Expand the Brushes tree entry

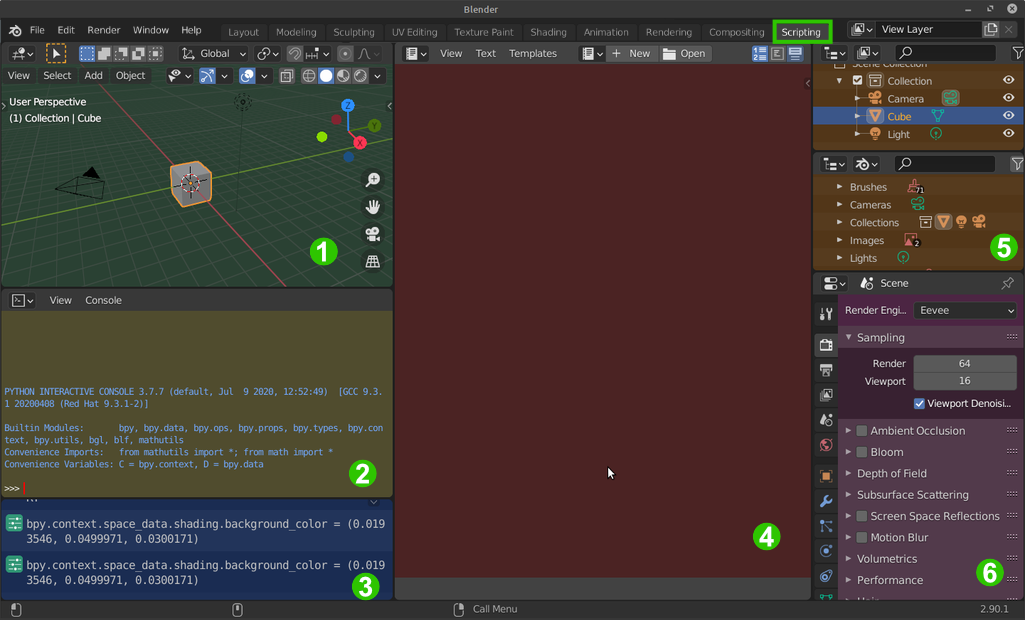tap(840, 187)
